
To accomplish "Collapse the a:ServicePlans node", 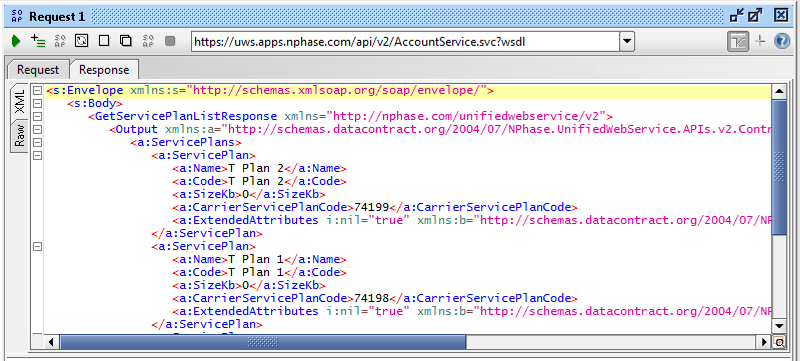I will [37, 143].
